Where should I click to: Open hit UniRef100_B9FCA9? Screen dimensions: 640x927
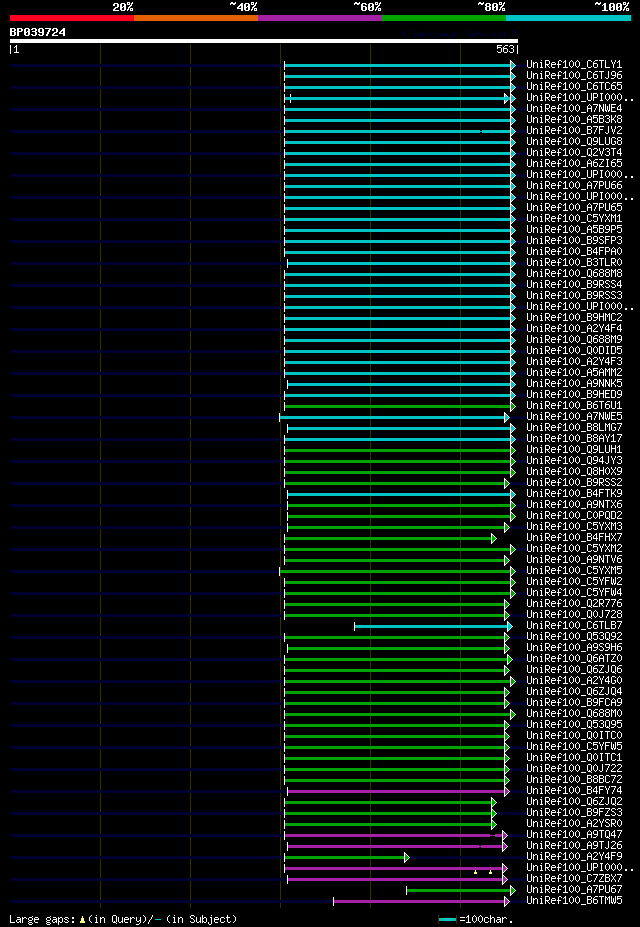[x=574, y=702]
